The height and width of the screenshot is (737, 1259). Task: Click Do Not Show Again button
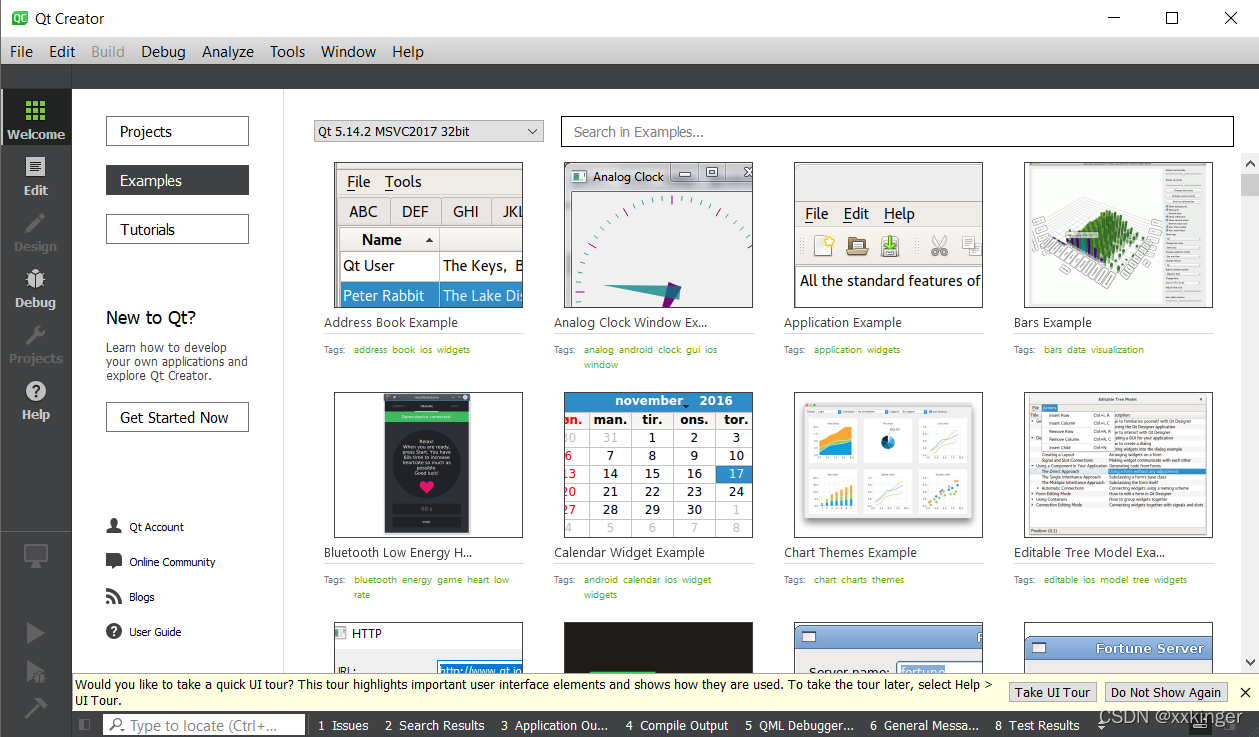click(1166, 692)
